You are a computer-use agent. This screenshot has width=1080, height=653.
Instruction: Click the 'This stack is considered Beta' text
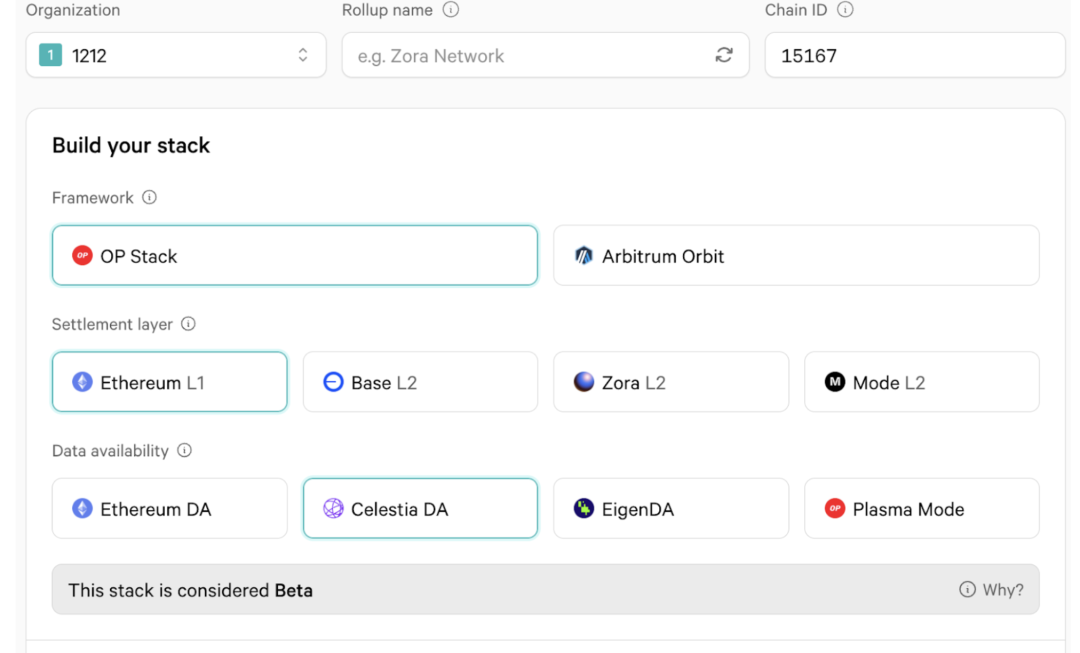[x=190, y=590]
